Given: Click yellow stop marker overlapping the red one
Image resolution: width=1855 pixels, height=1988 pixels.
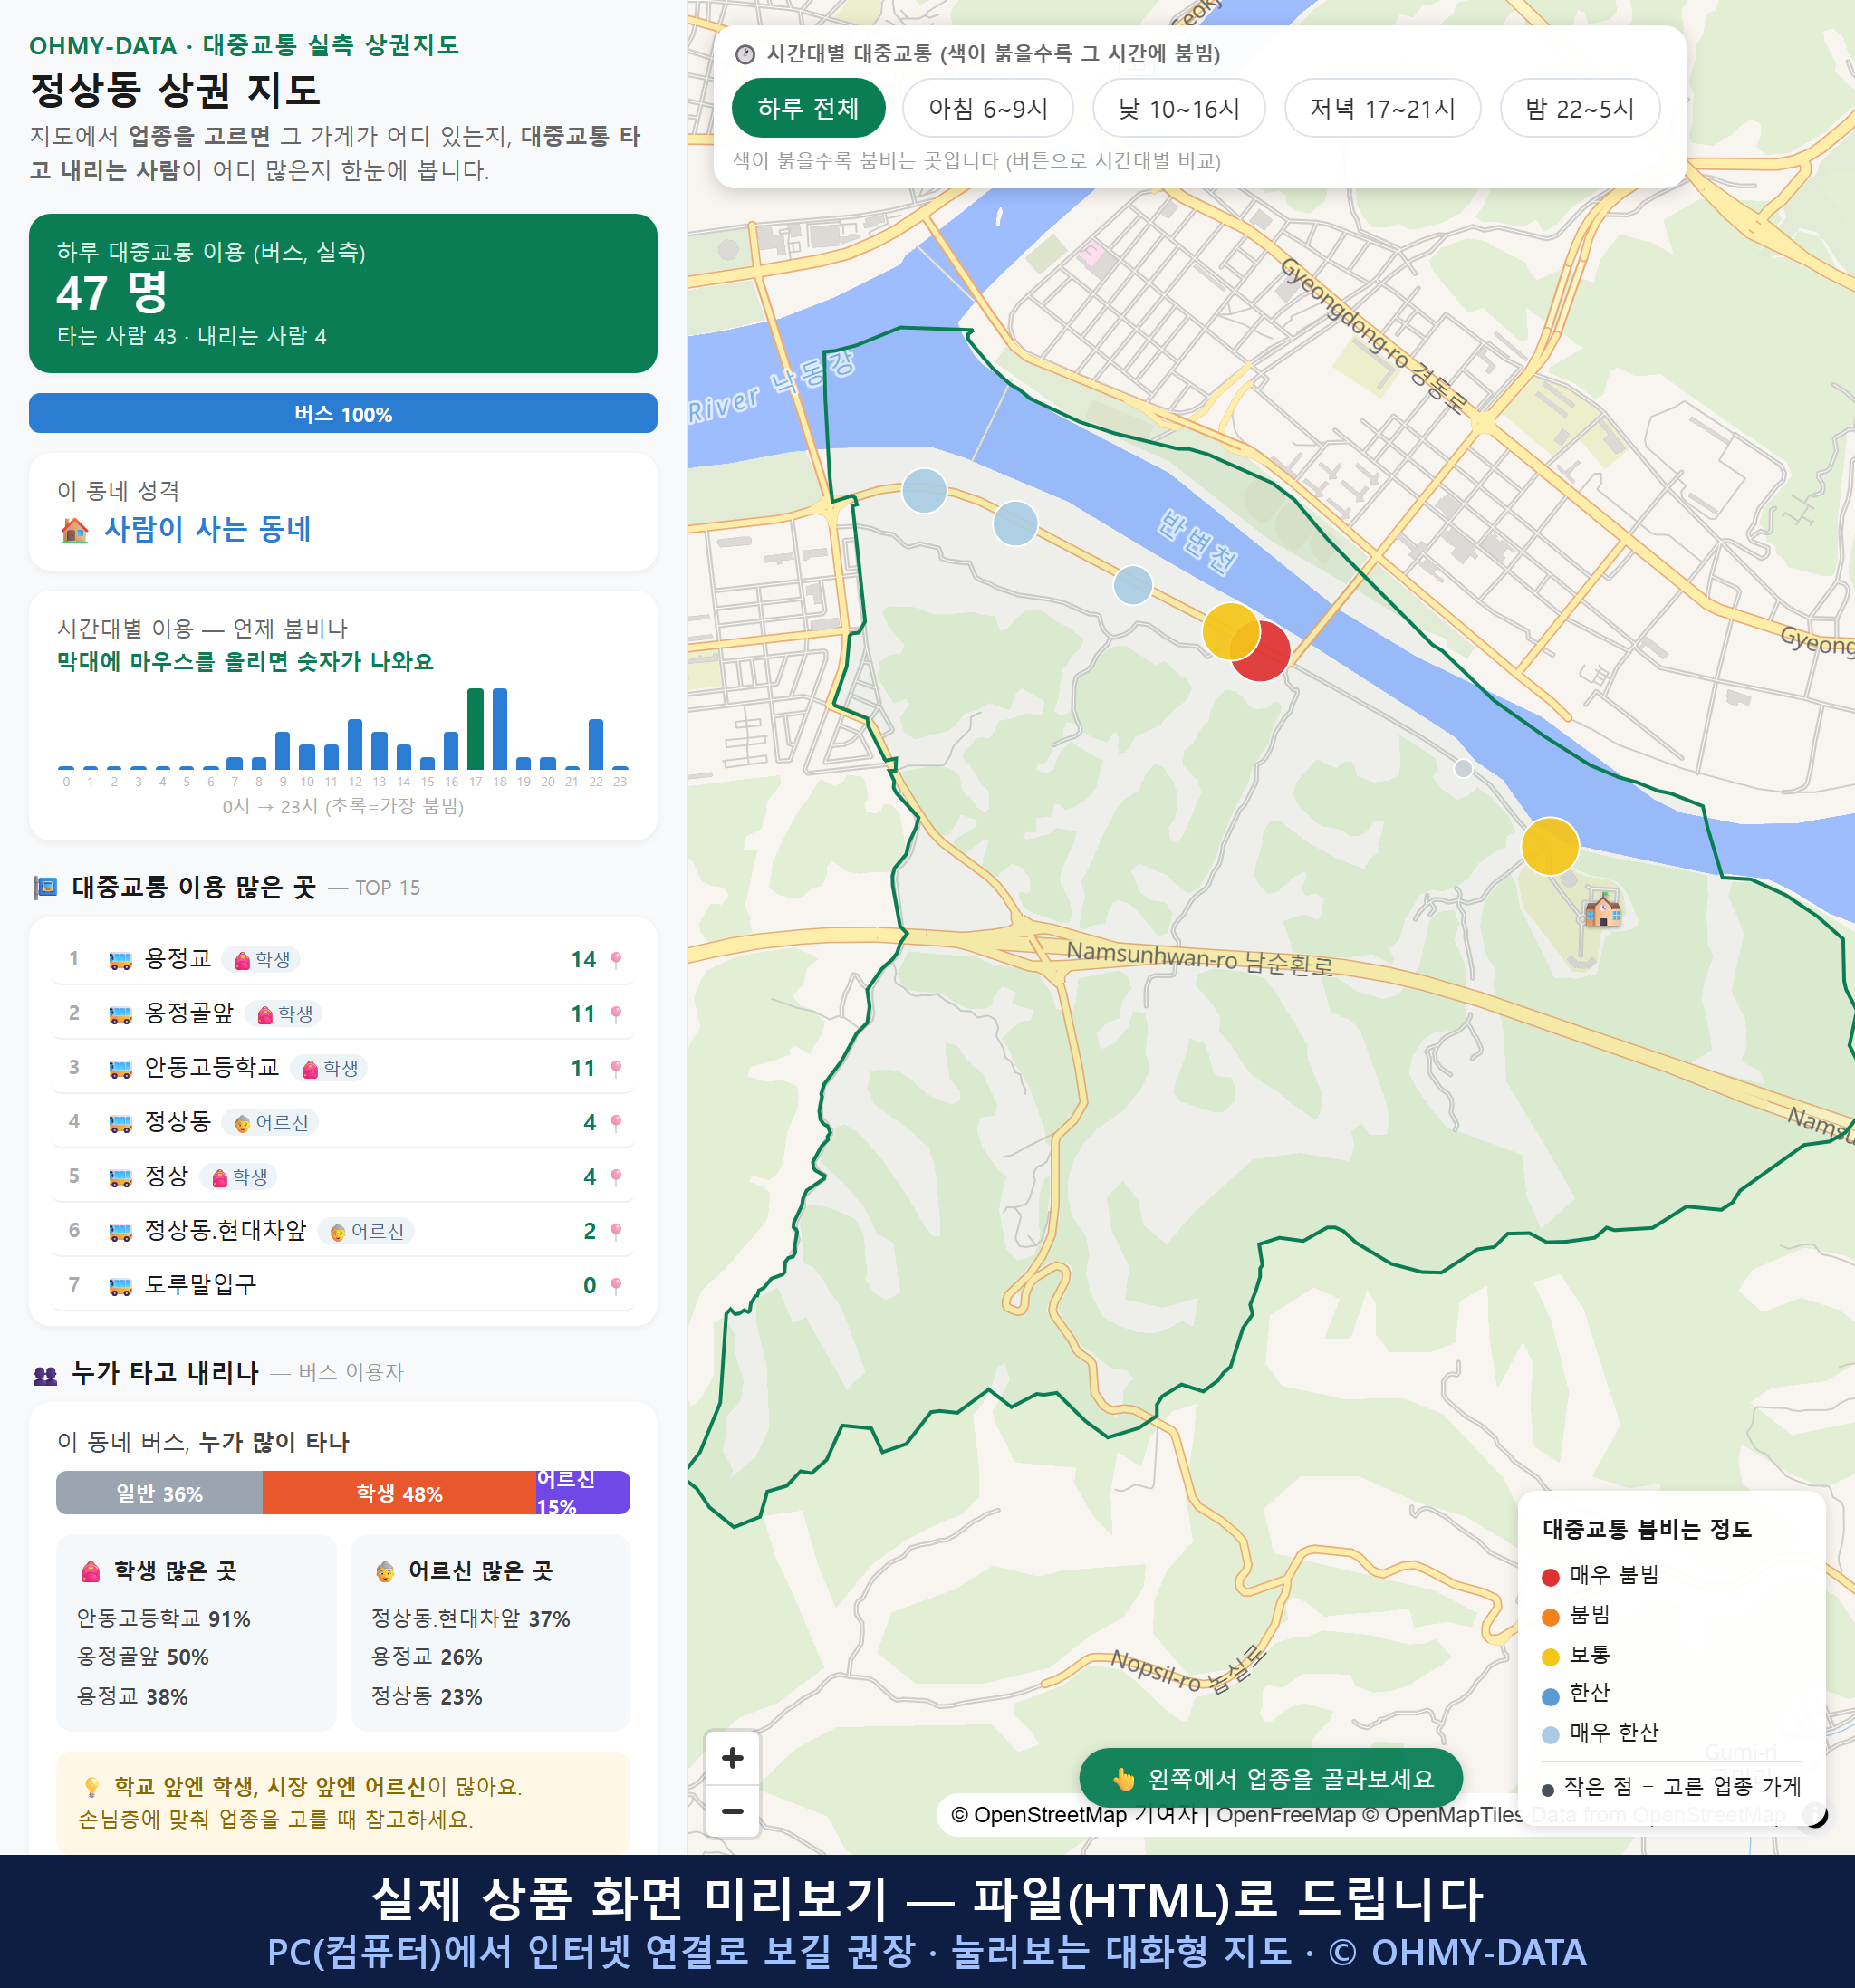Looking at the screenshot, I should point(1230,631).
